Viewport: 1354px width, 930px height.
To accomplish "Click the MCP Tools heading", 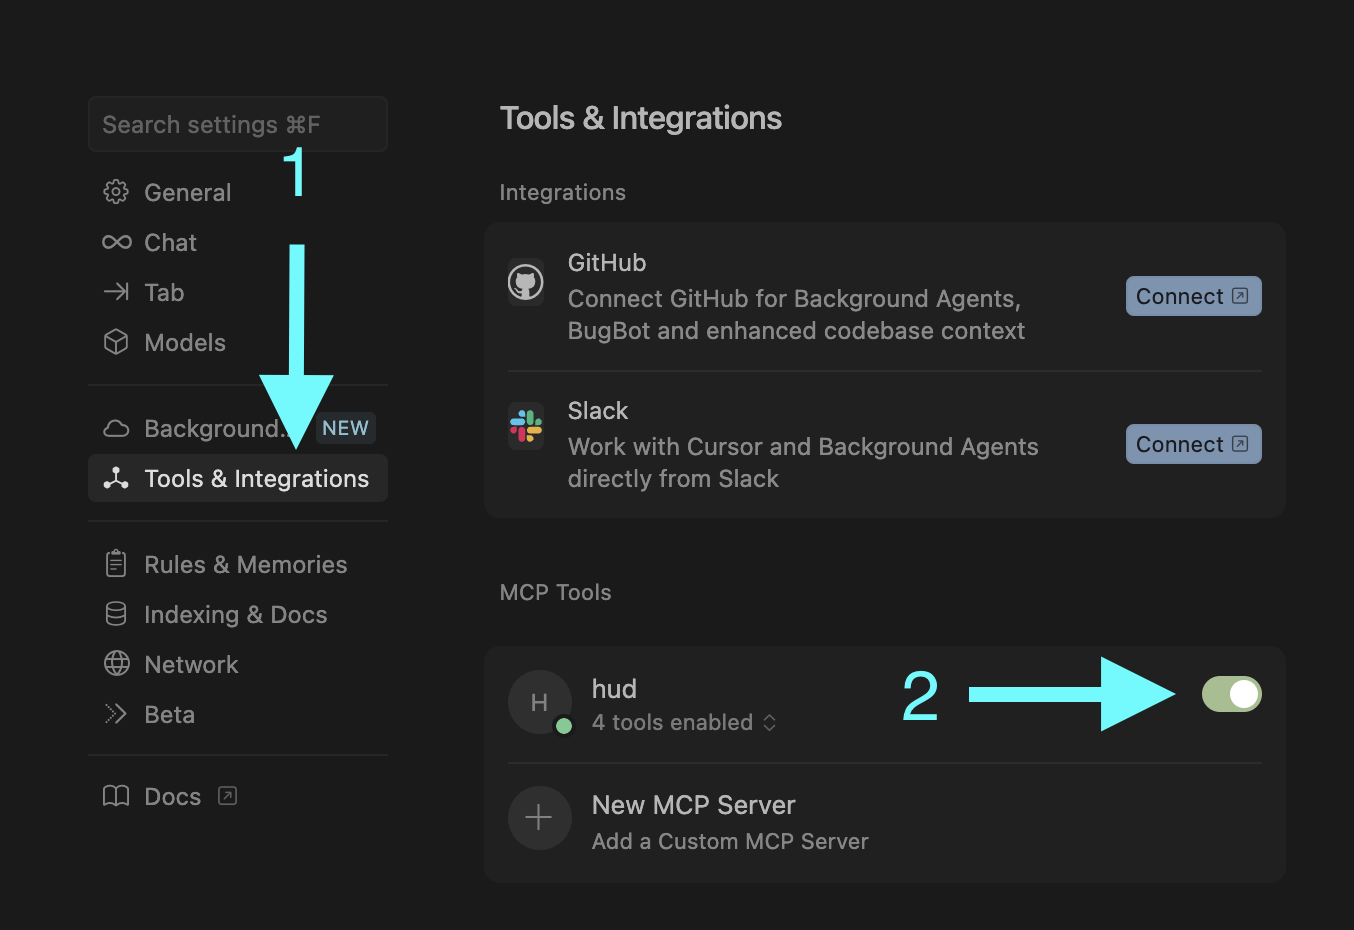I will [555, 592].
